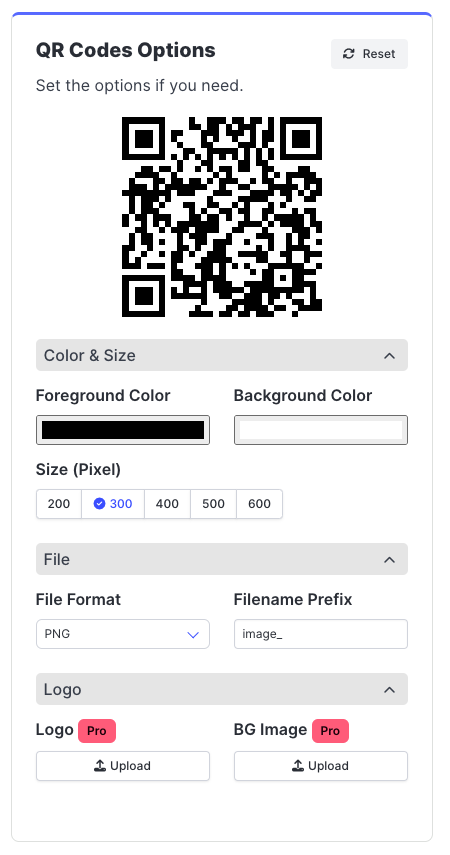
Task: Click the Pro badge beside BG Image
Action: click(331, 731)
